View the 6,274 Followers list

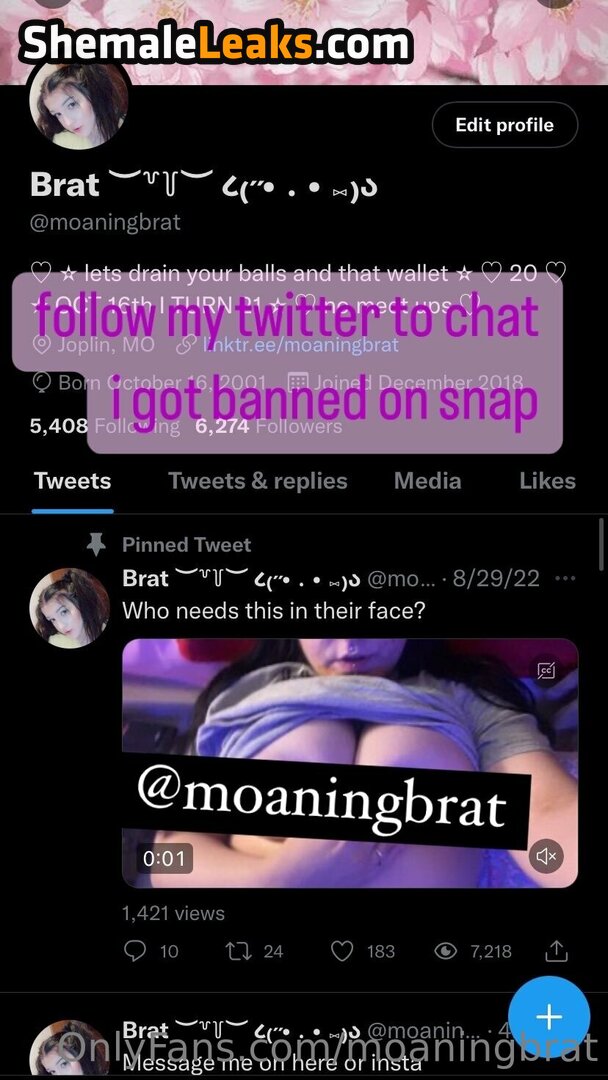tap(268, 426)
